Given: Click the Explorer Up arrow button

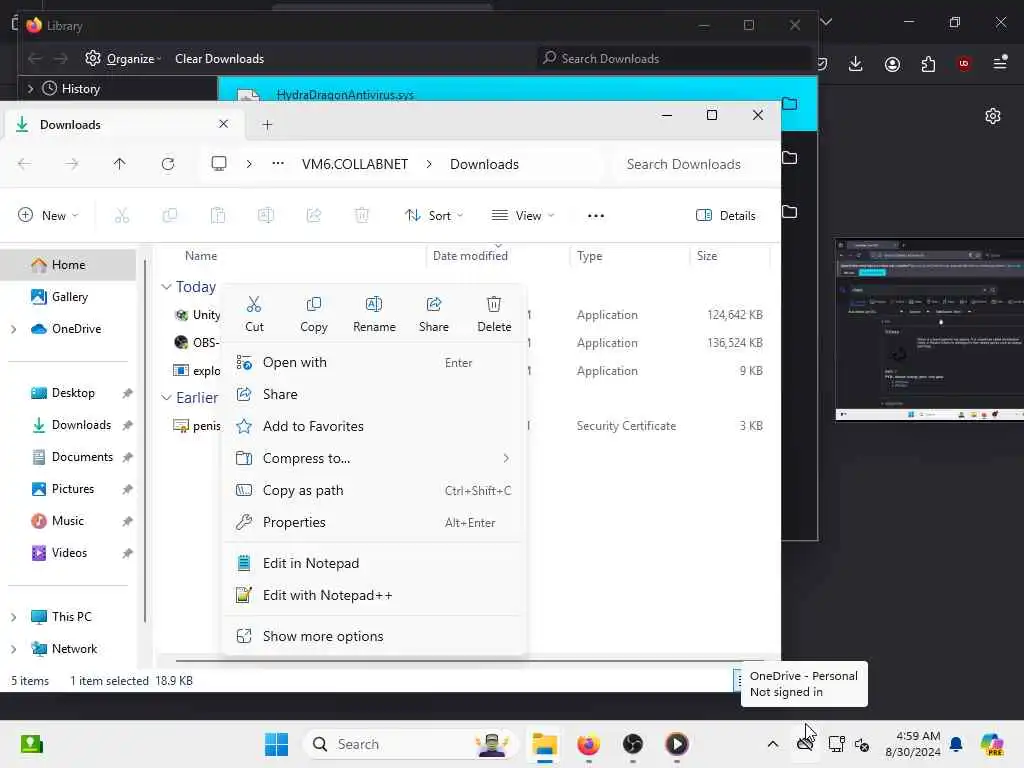Looking at the screenshot, I should tap(120, 164).
